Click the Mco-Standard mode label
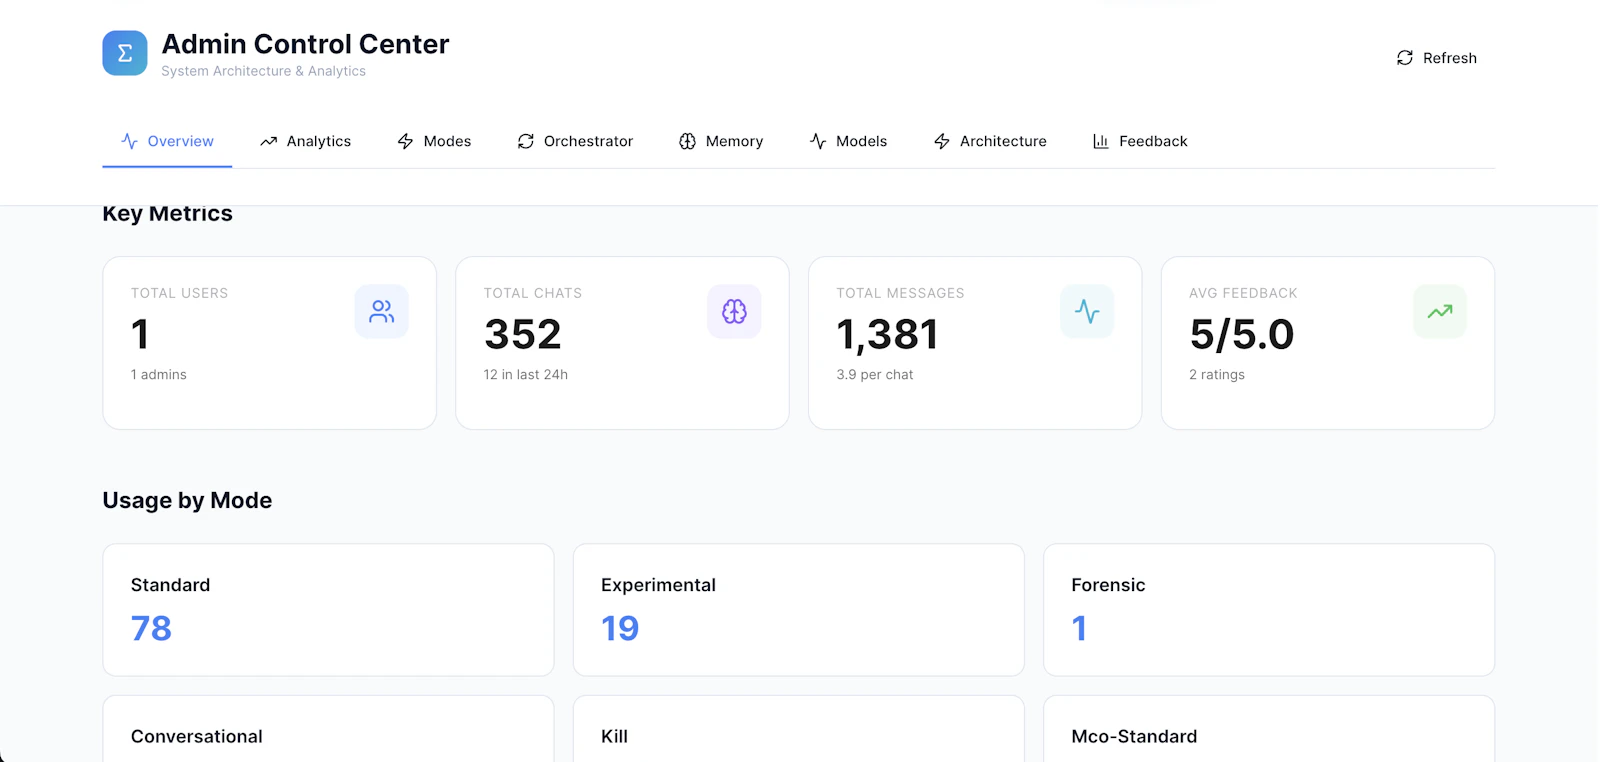The width and height of the screenshot is (1600, 762). [x=1134, y=736]
